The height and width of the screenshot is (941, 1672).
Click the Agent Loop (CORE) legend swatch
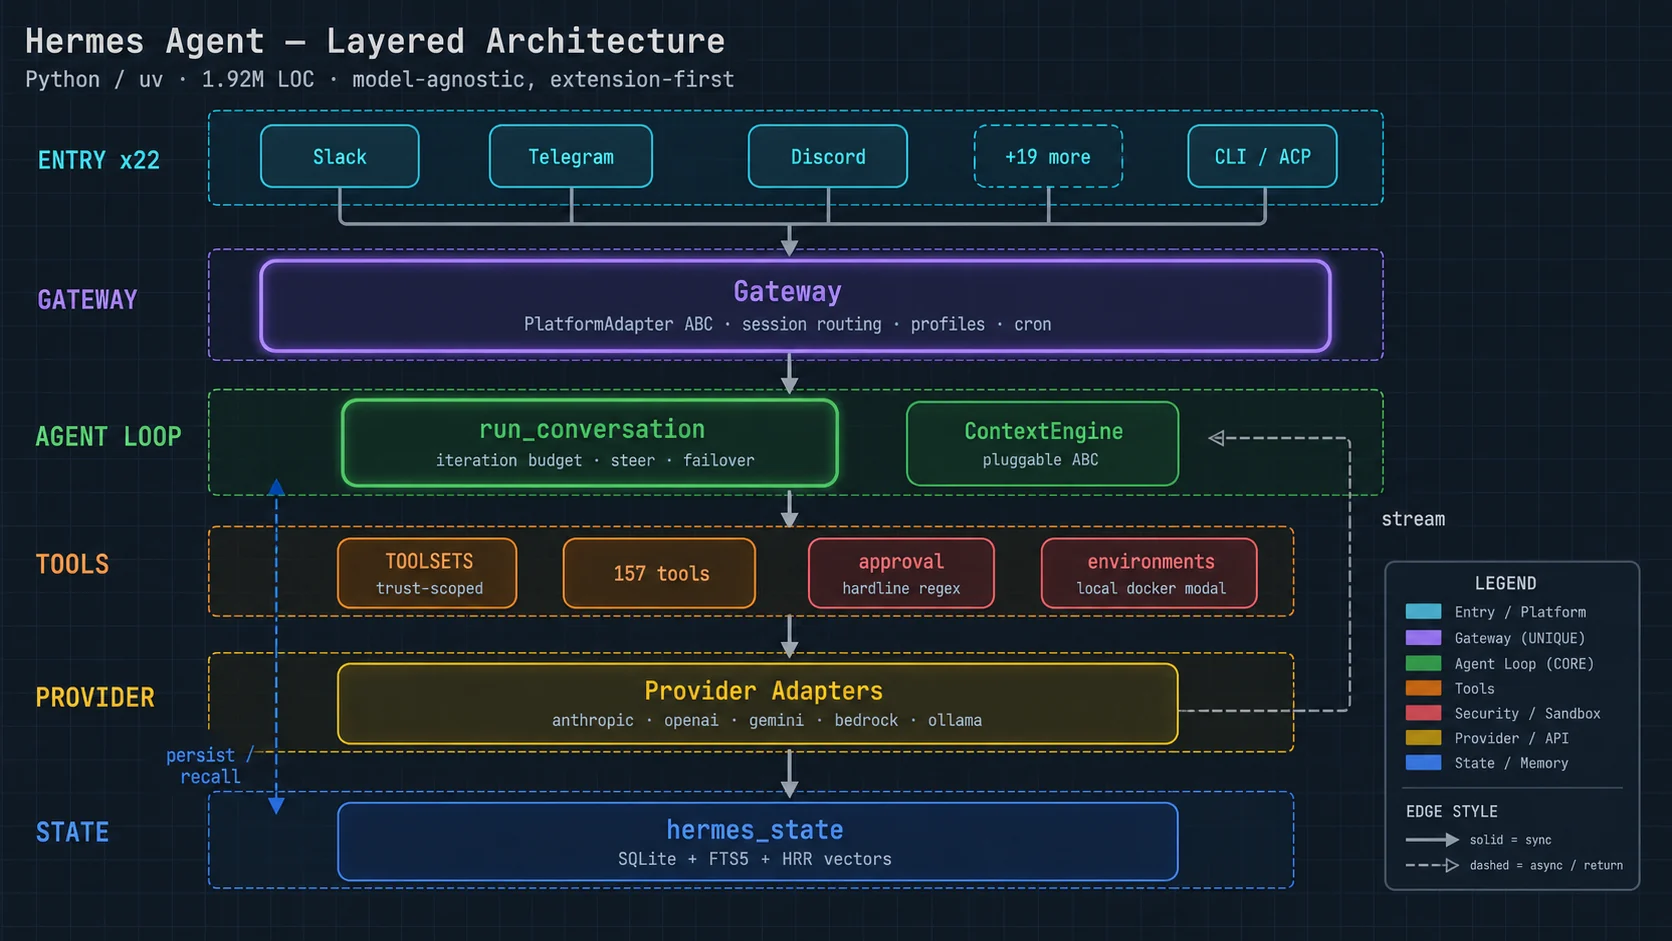(x=1423, y=663)
